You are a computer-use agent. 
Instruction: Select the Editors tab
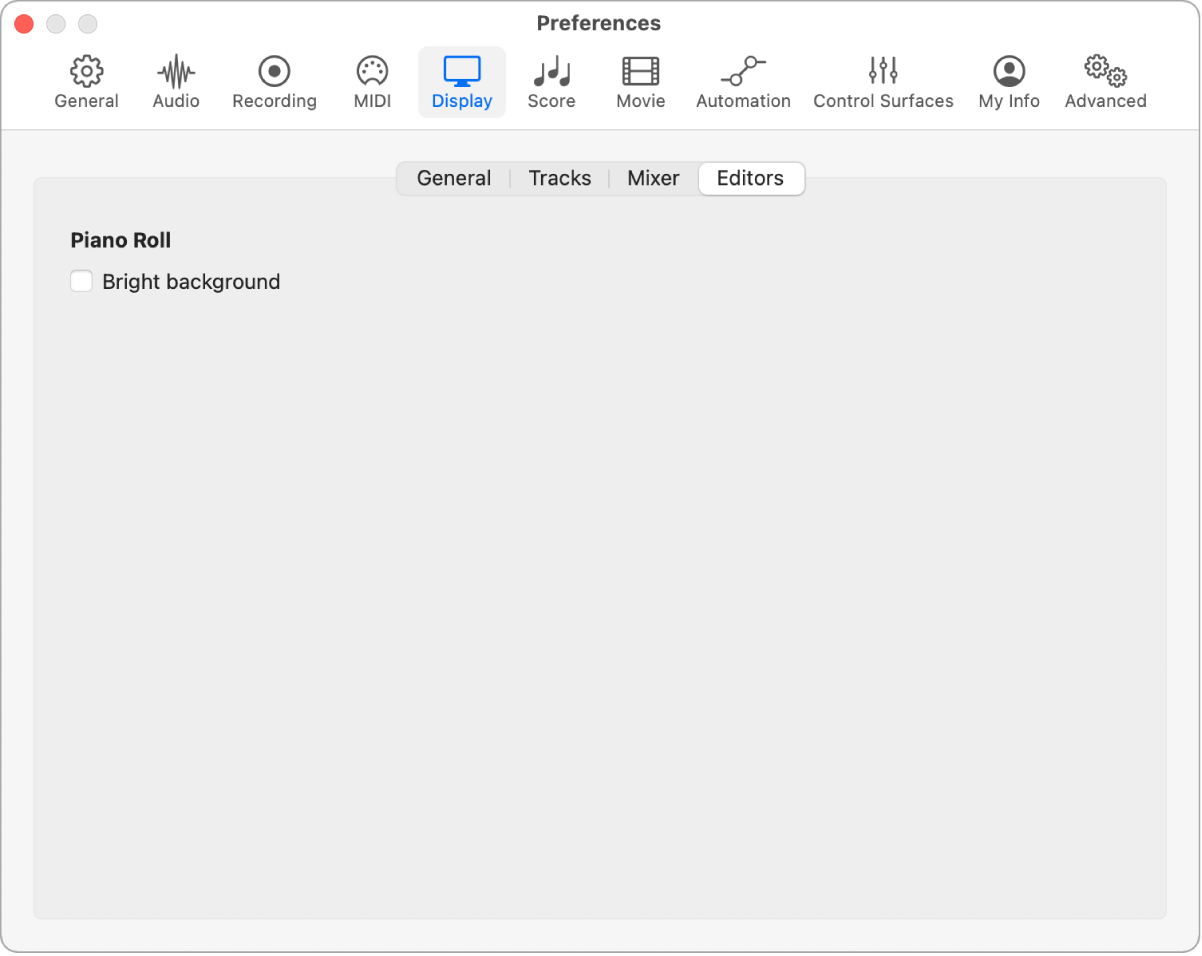tap(751, 178)
